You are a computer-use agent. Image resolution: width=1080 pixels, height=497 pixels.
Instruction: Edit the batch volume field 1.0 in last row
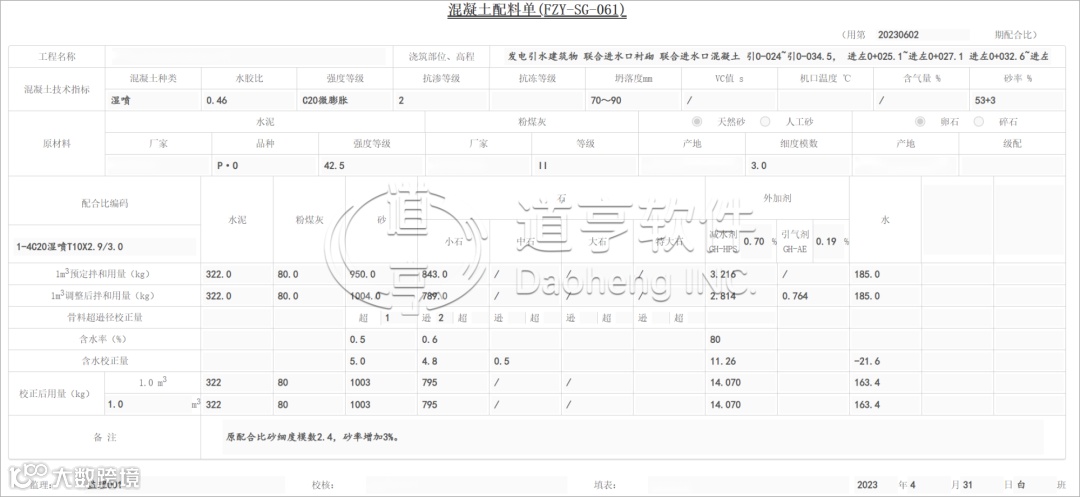[147, 405]
